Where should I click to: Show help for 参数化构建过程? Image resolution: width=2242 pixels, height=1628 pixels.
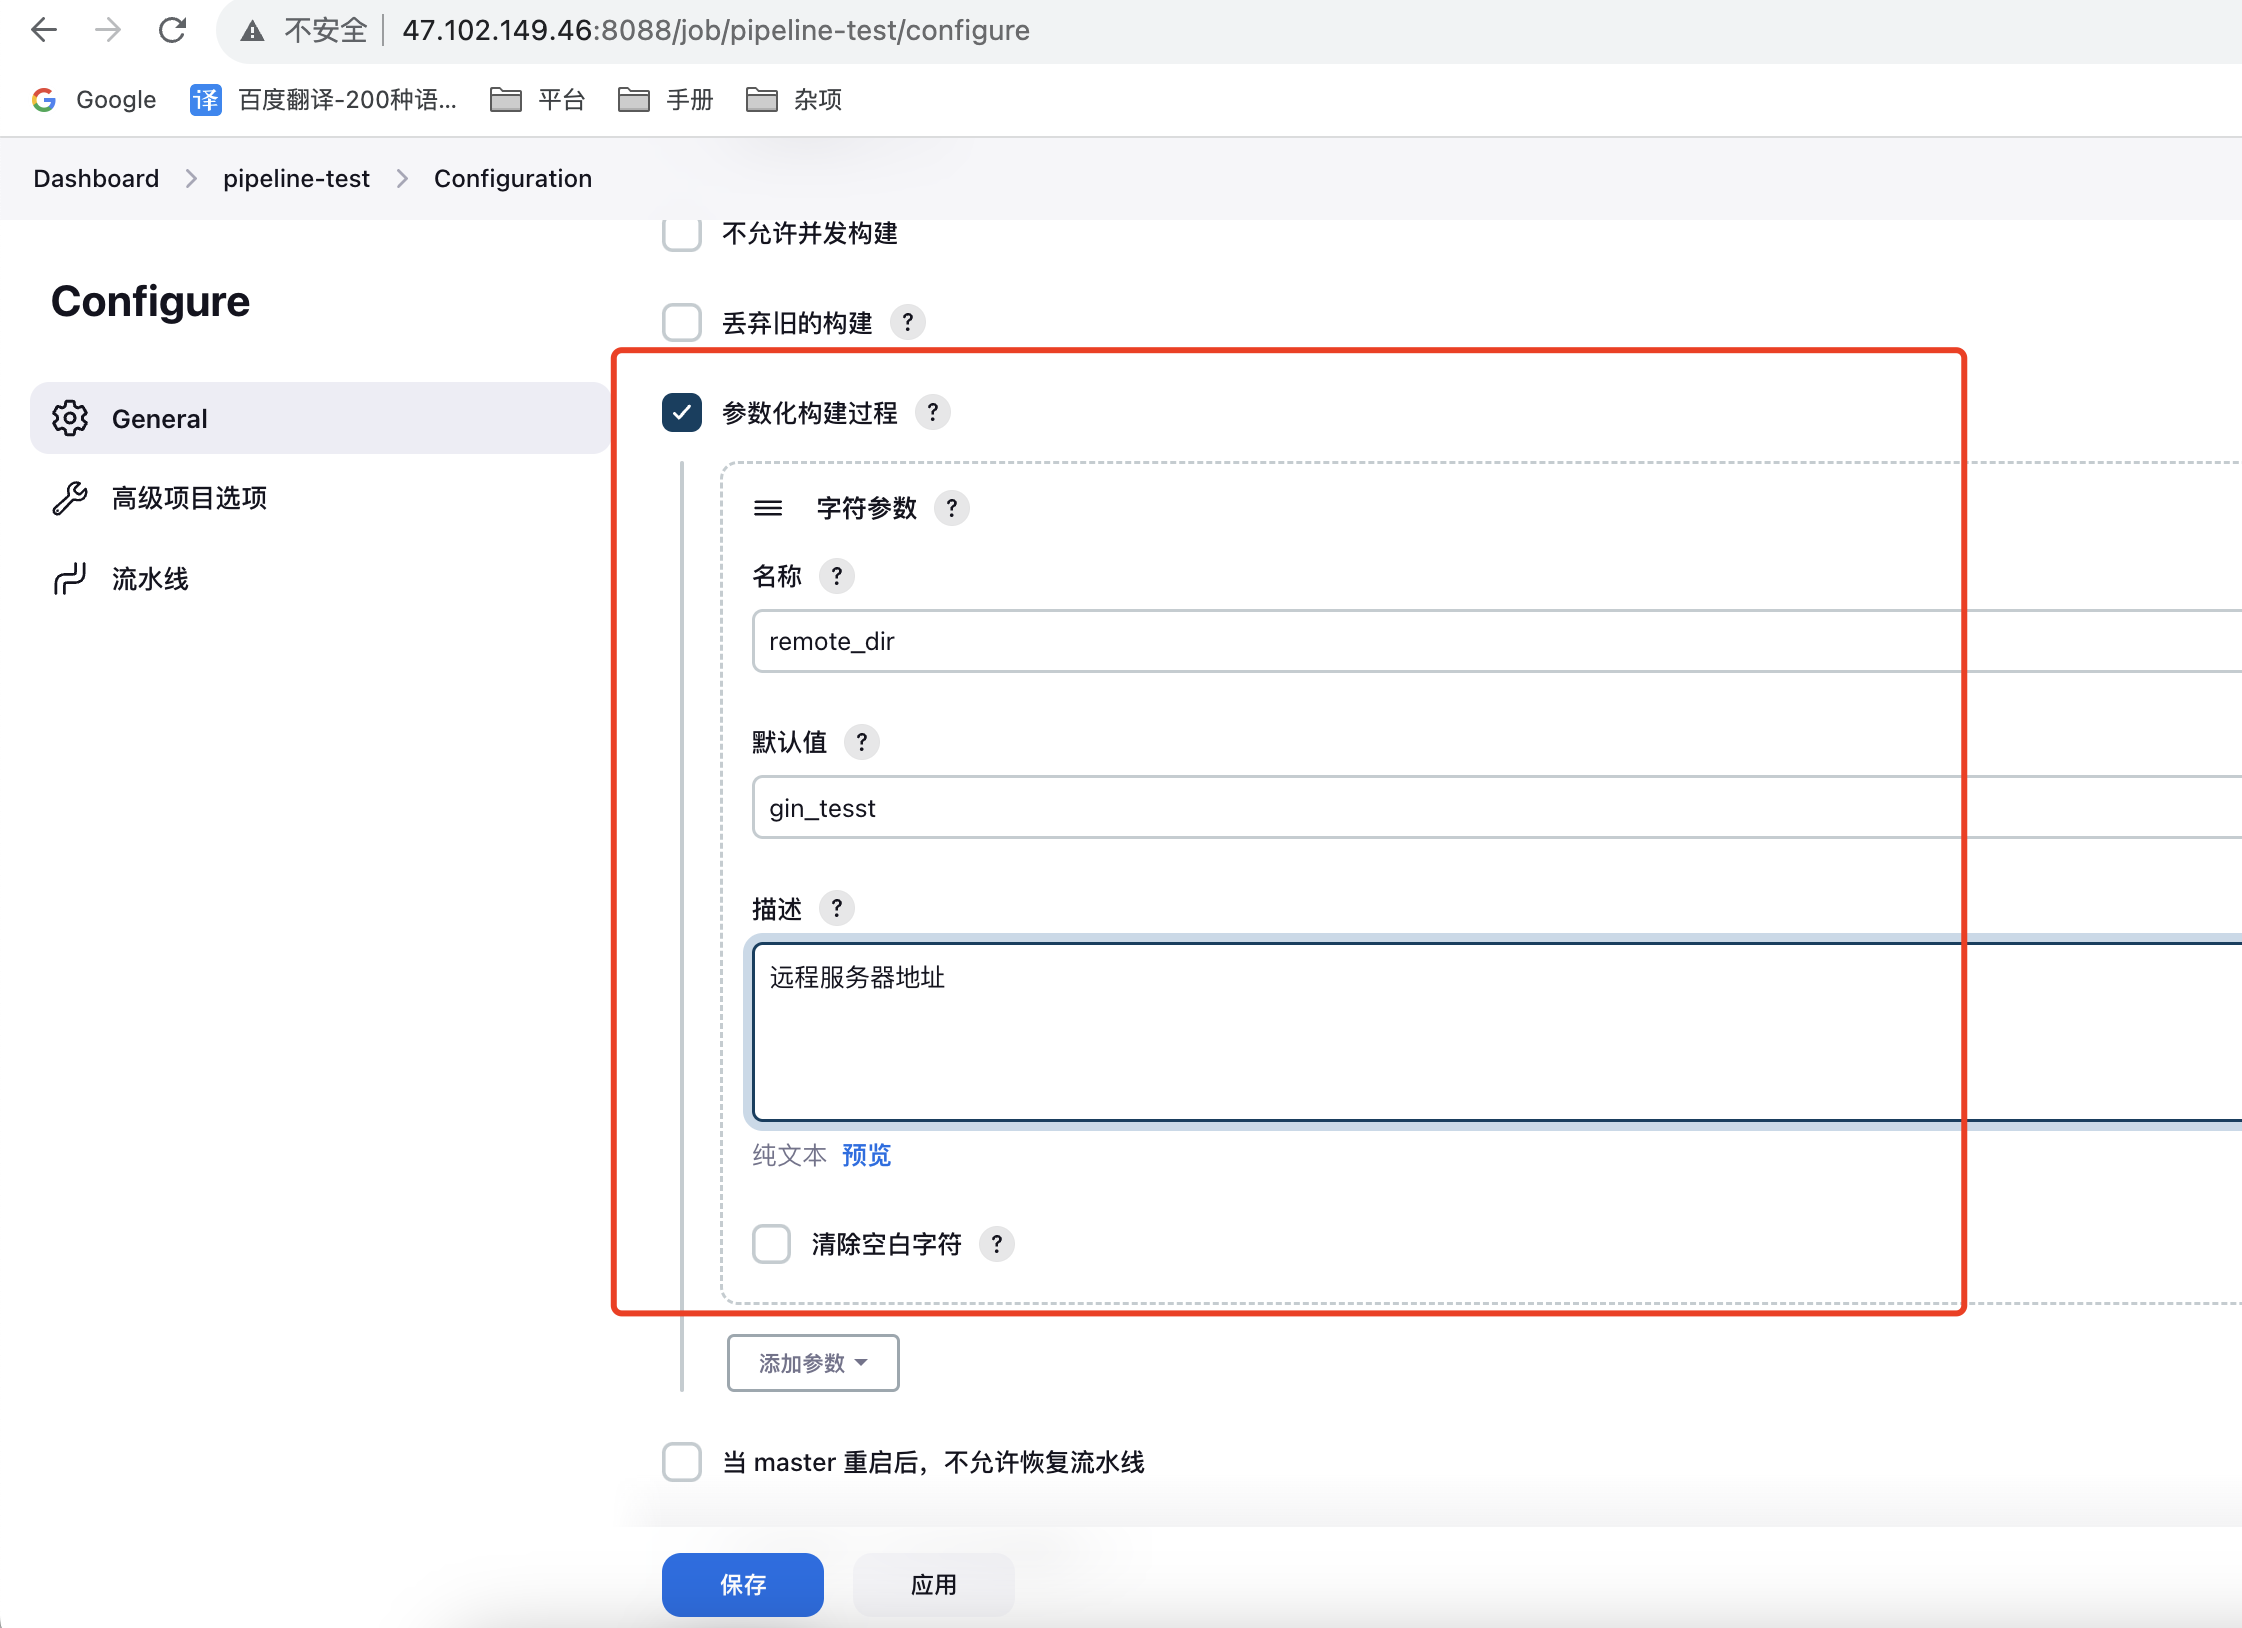pos(933,412)
